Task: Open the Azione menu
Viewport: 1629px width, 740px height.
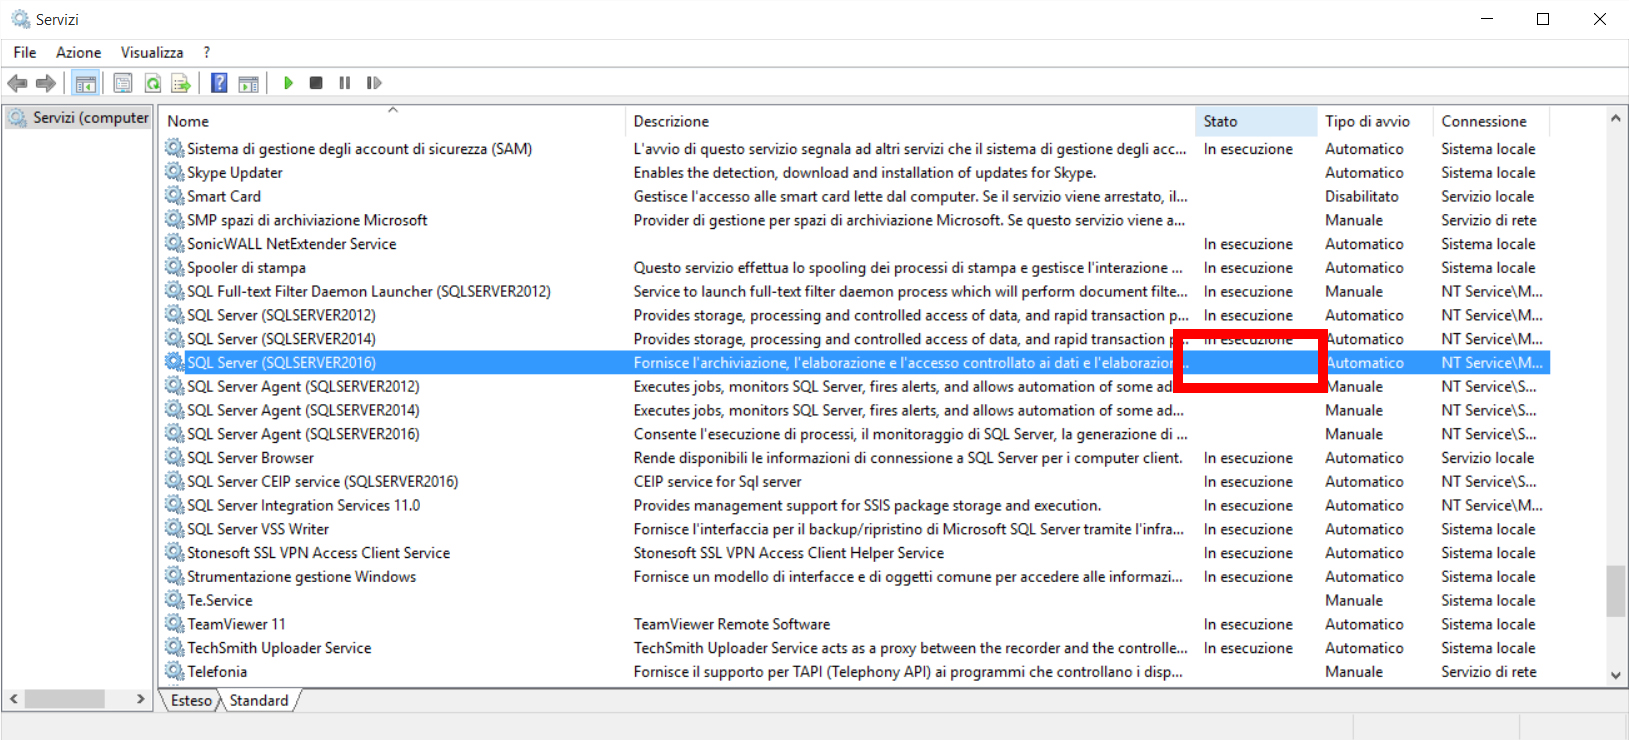Action: pos(78,52)
